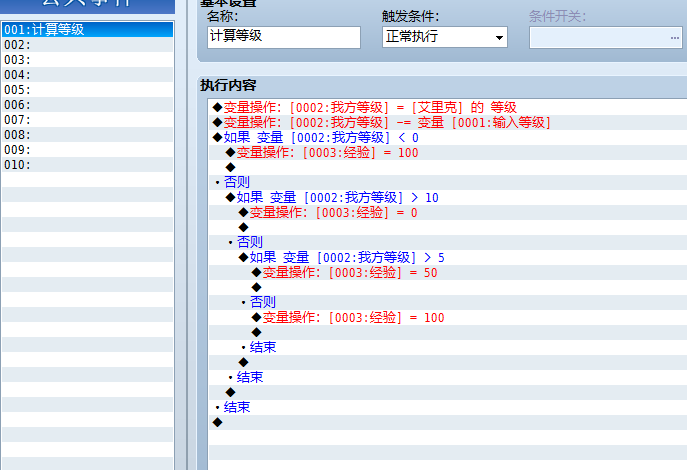This screenshot has height=470, width=687.
Task: Select the innermost 结束 line
Action: click(x=448, y=347)
